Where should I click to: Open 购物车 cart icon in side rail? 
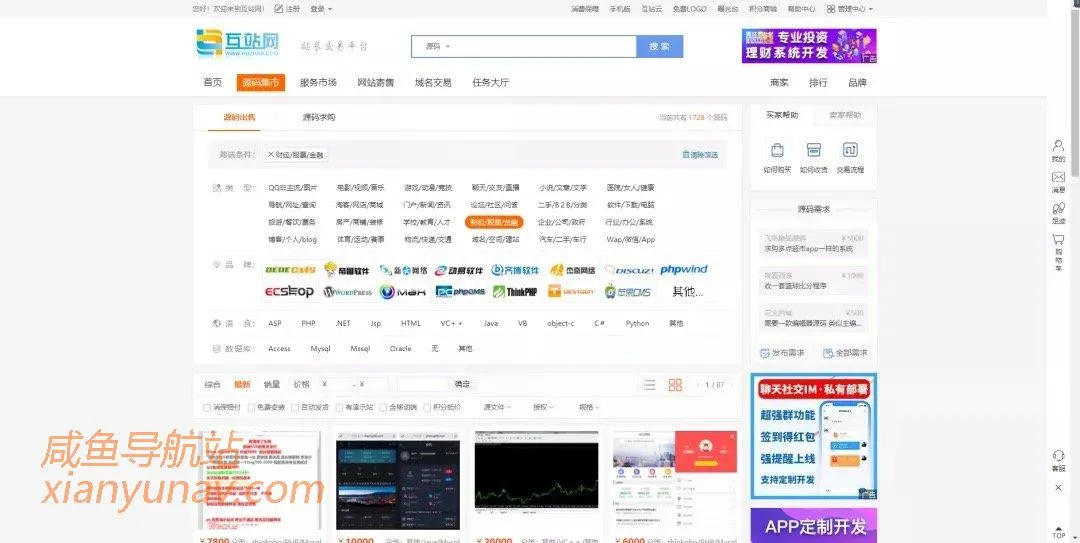pyautogui.click(x=1058, y=239)
